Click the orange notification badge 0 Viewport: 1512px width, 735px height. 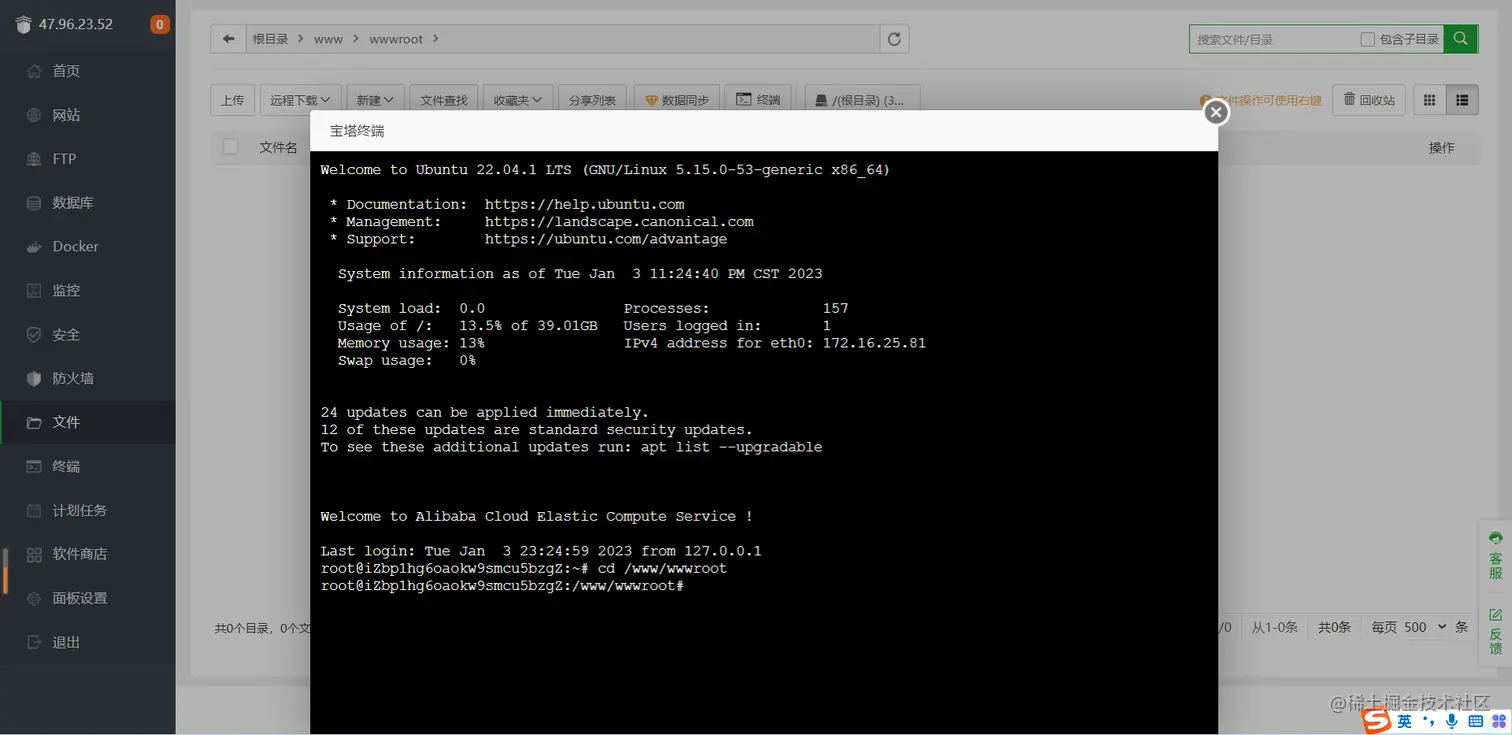(160, 25)
